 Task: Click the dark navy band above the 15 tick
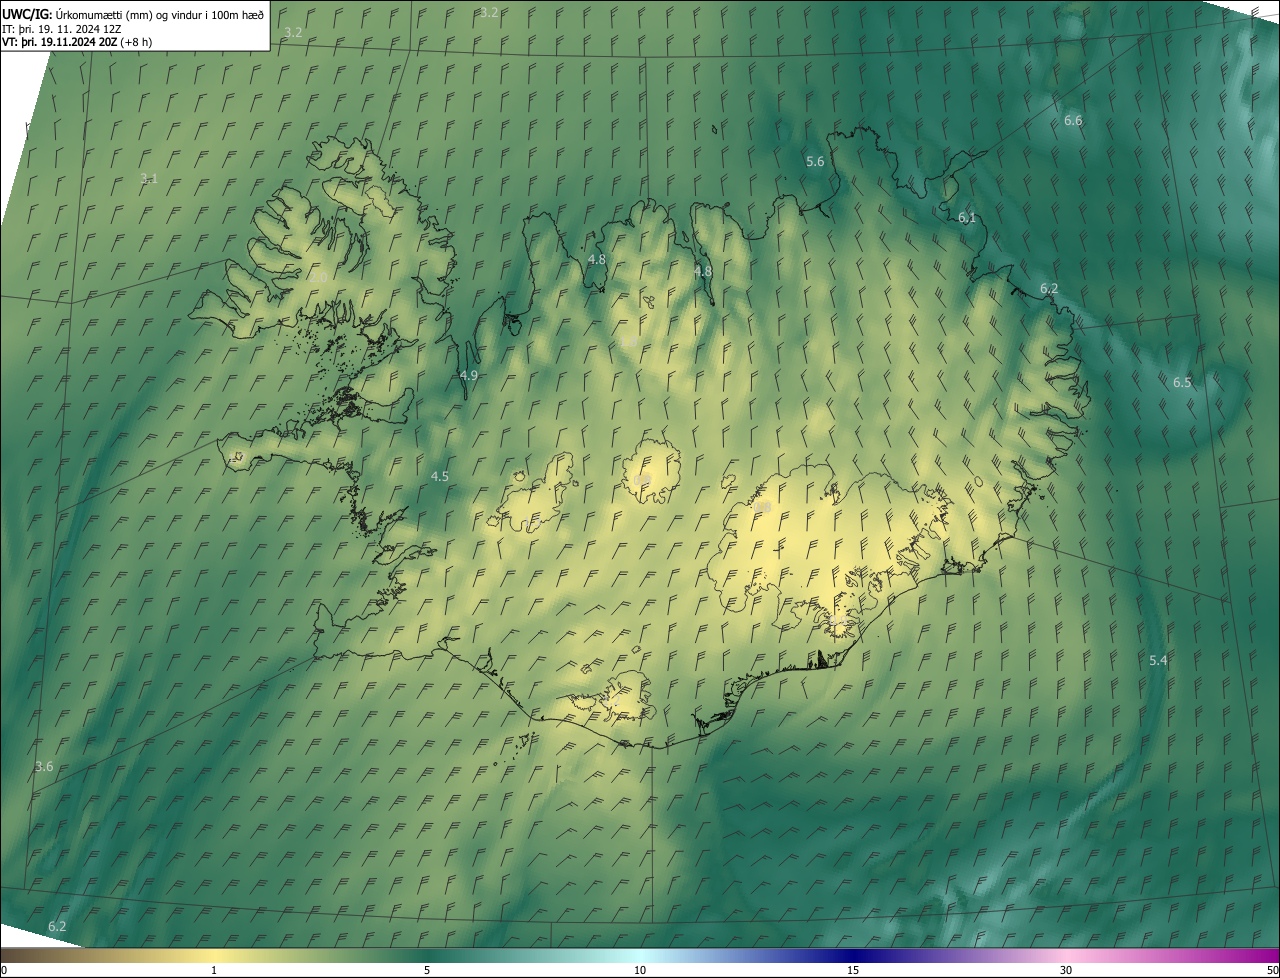[x=853, y=955]
